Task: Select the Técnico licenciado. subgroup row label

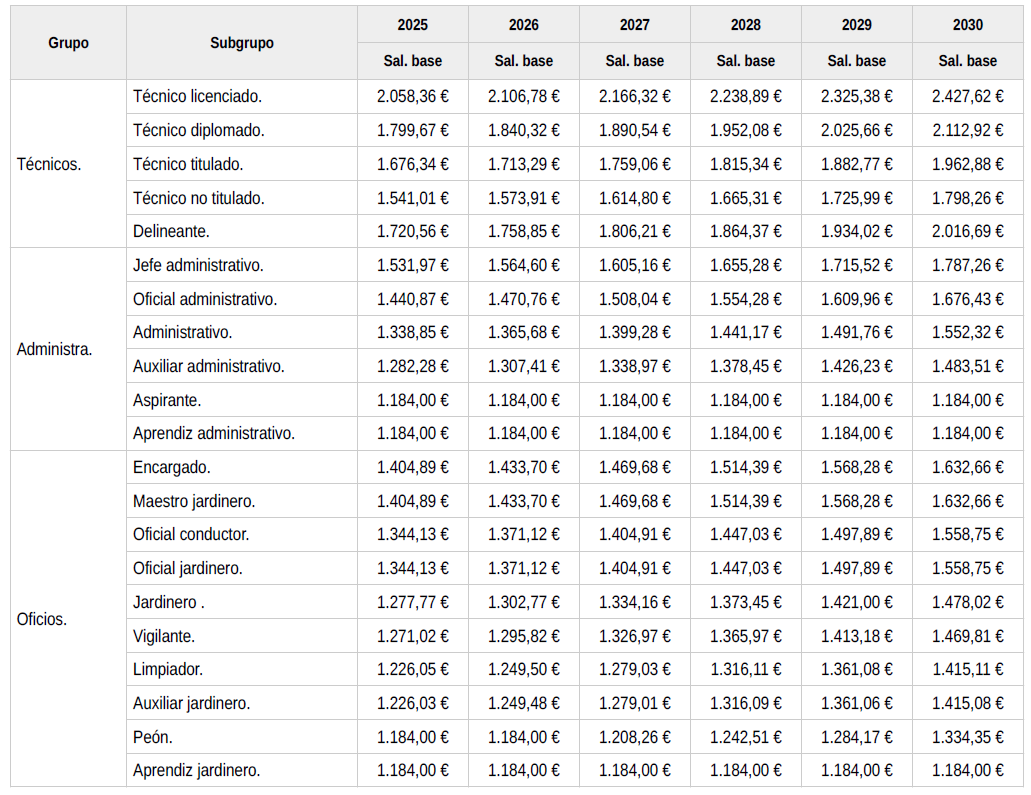Action: coord(197,97)
